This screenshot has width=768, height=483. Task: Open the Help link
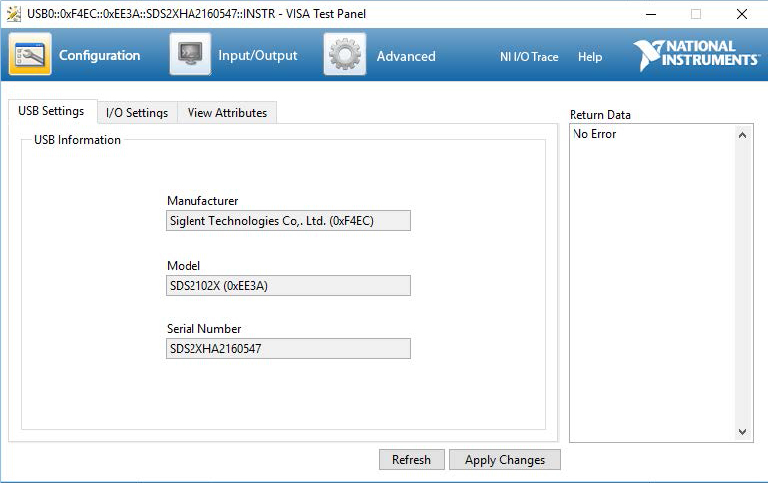pyautogui.click(x=590, y=57)
